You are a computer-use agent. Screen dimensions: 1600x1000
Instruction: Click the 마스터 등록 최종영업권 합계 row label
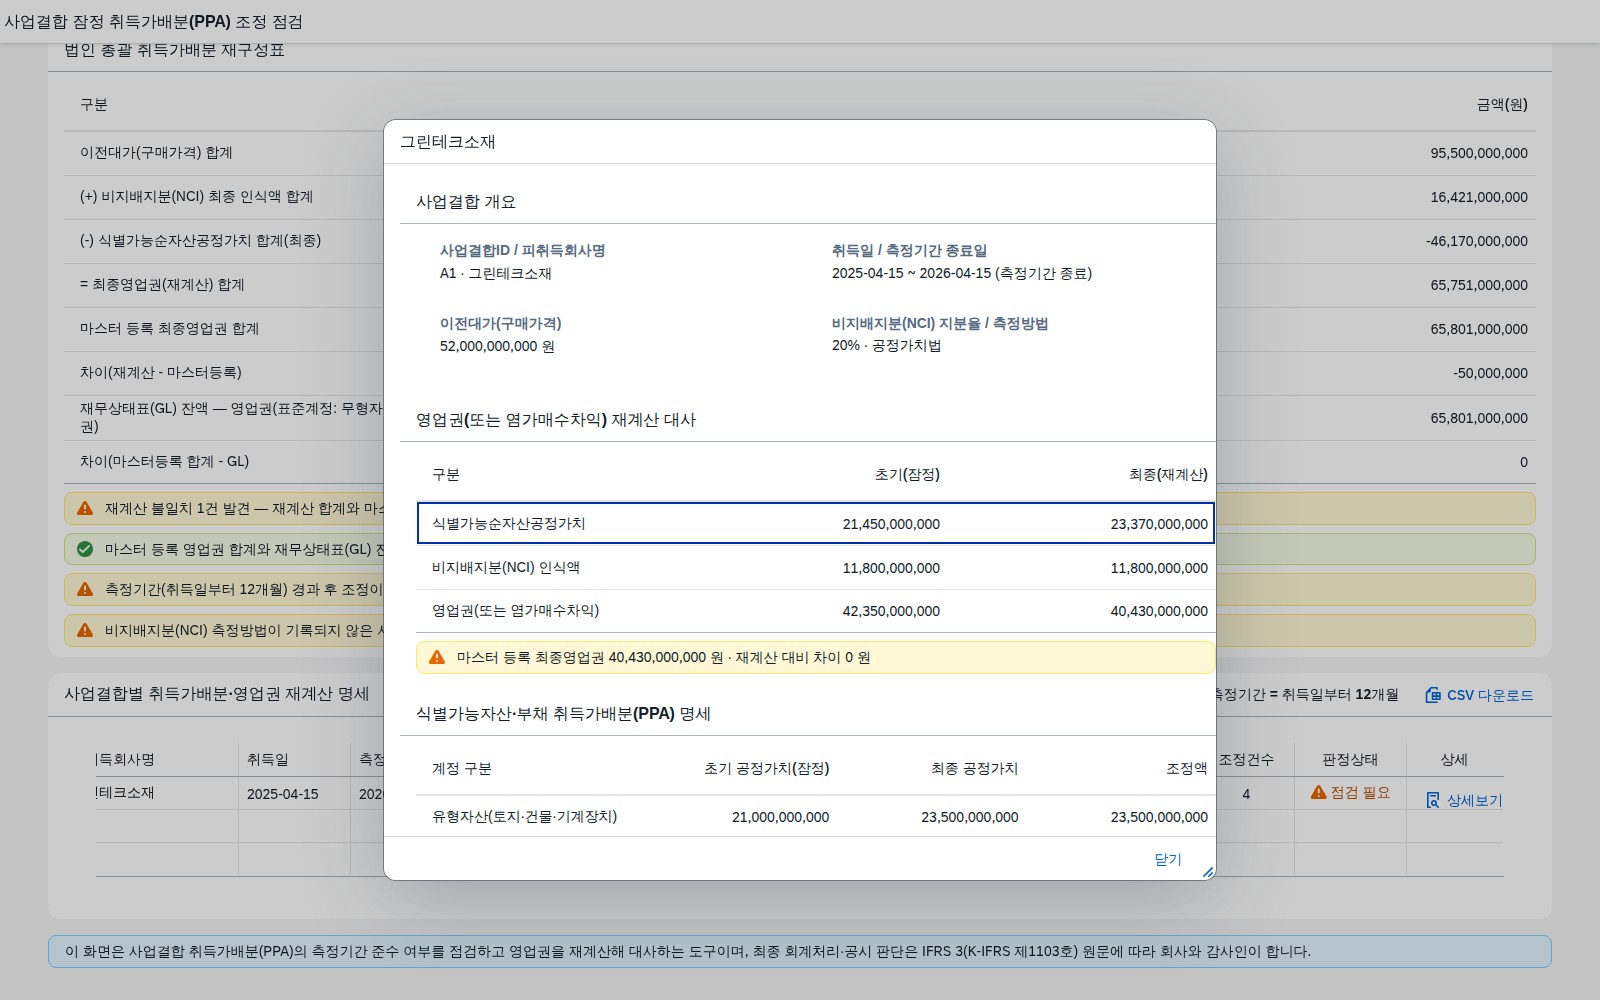coord(170,329)
